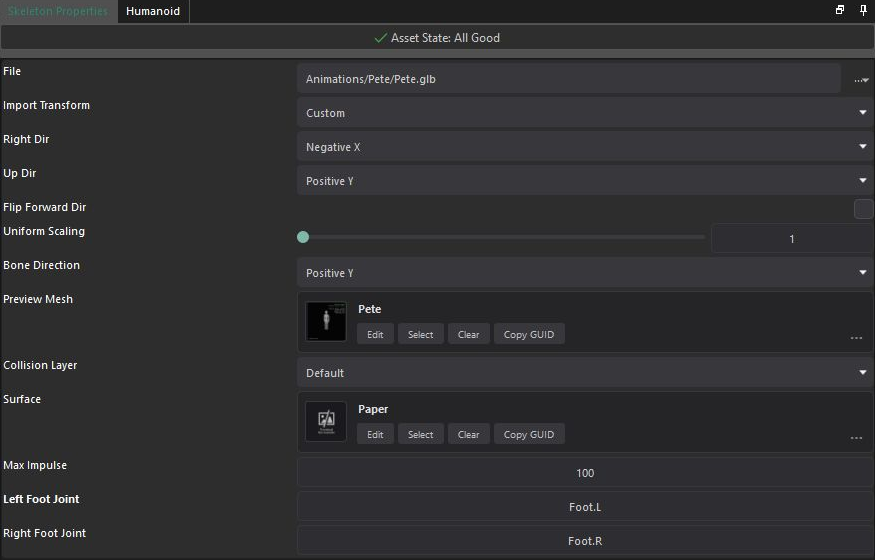Click the Left Foot Joint label
The image size is (875, 560).
[41, 499]
